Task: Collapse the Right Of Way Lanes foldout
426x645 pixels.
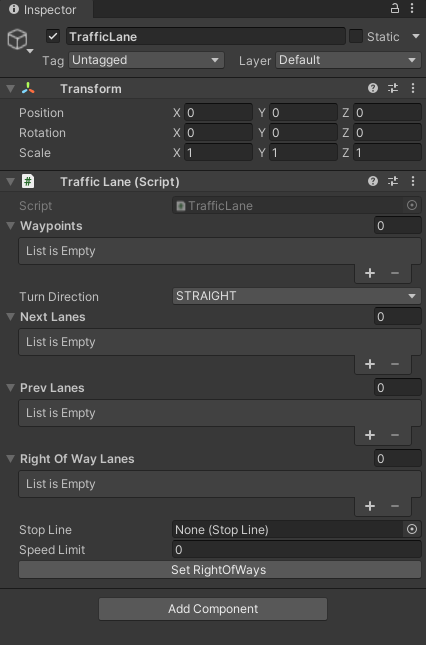Action: [11, 459]
